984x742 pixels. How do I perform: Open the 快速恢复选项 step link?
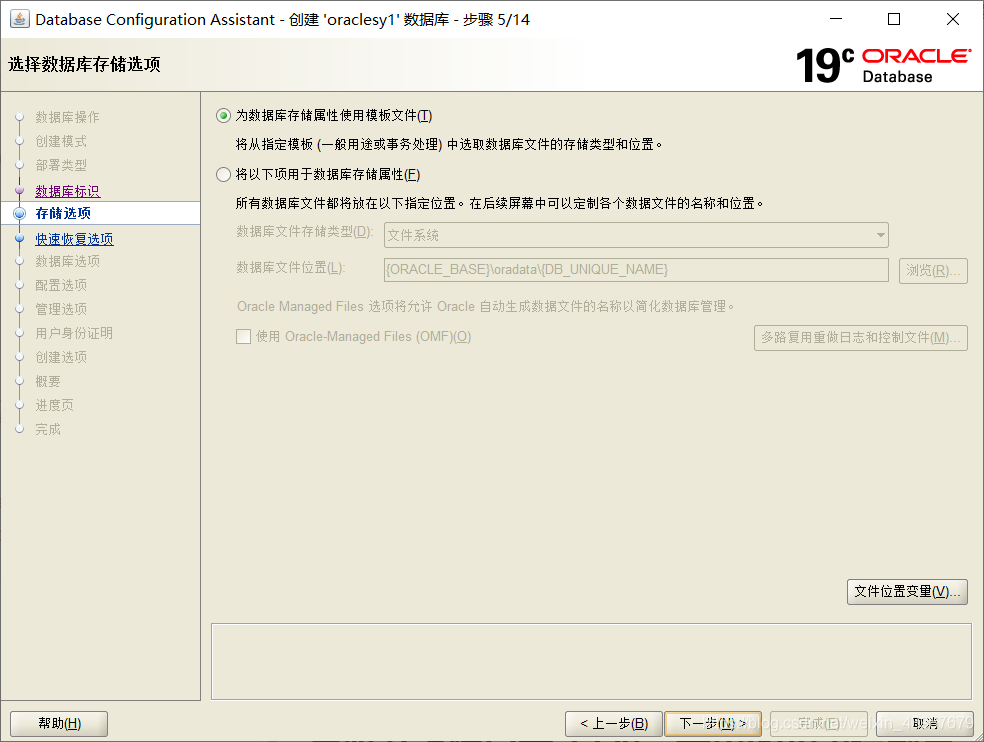point(74,239)
